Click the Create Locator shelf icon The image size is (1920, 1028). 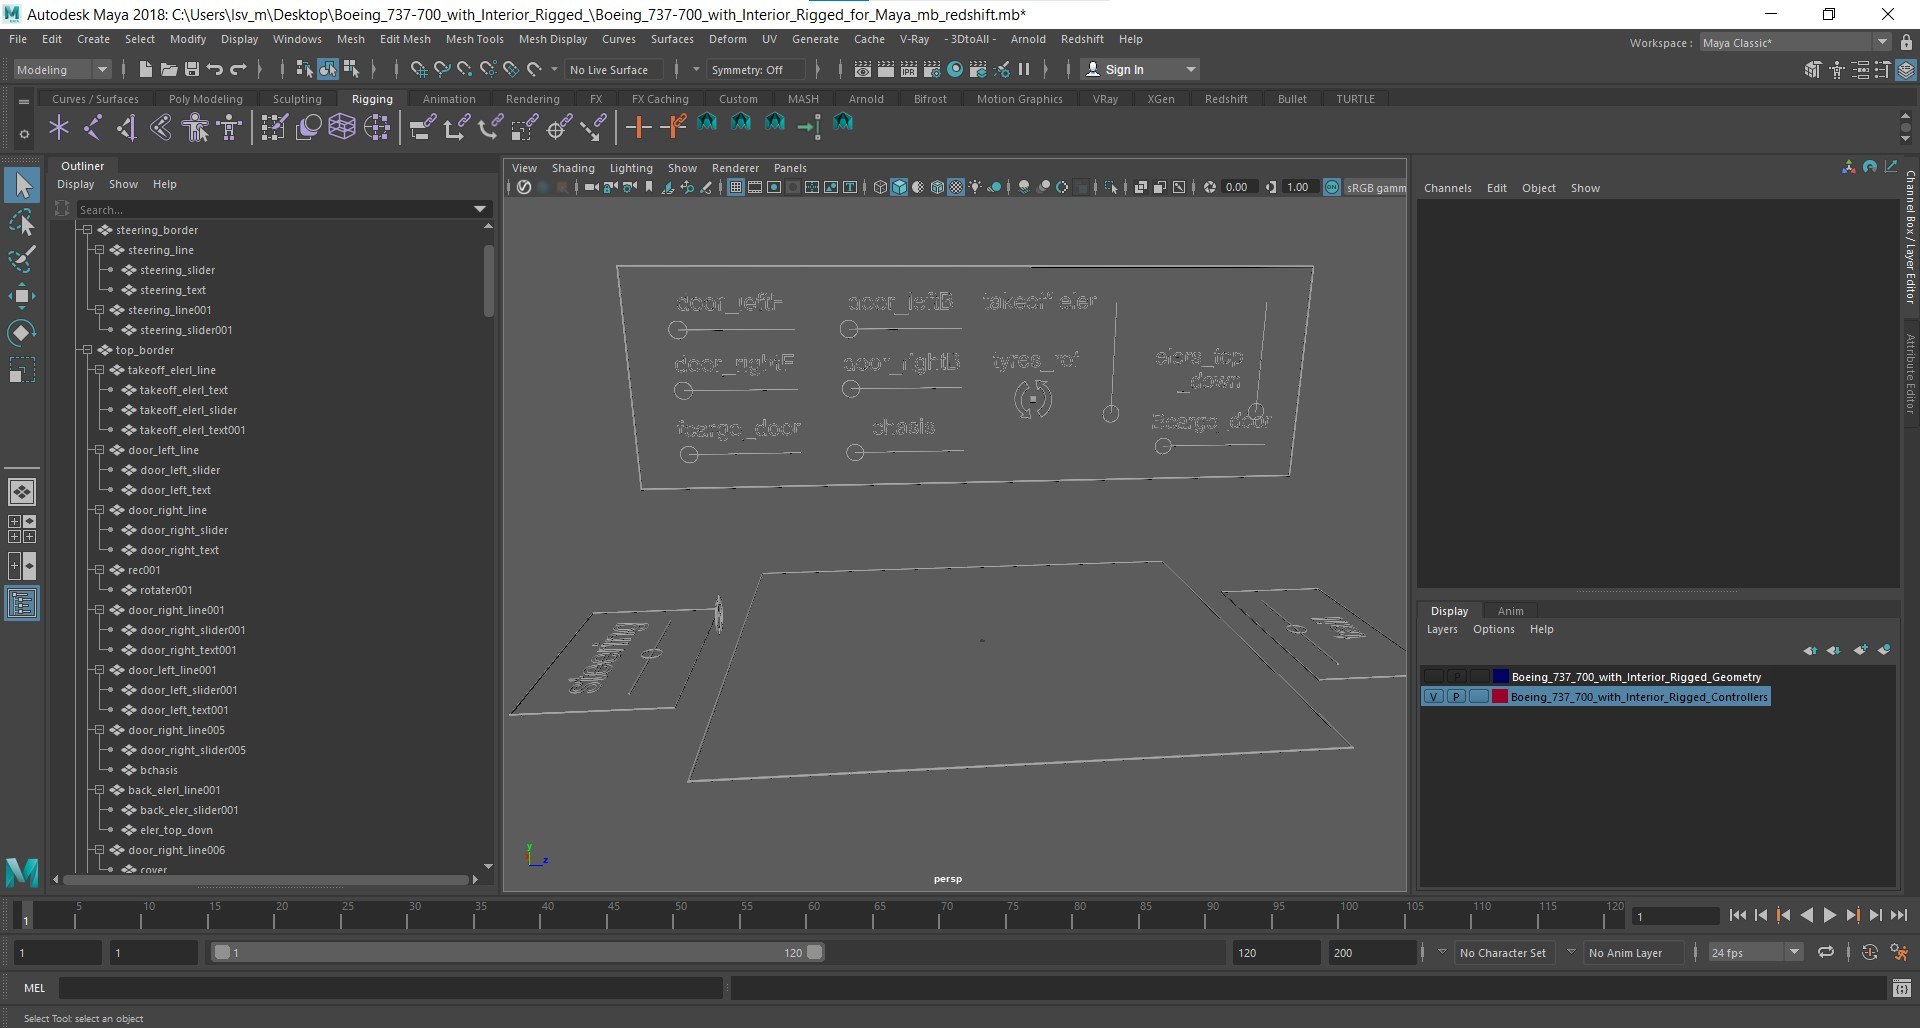[x=59, y=127]
